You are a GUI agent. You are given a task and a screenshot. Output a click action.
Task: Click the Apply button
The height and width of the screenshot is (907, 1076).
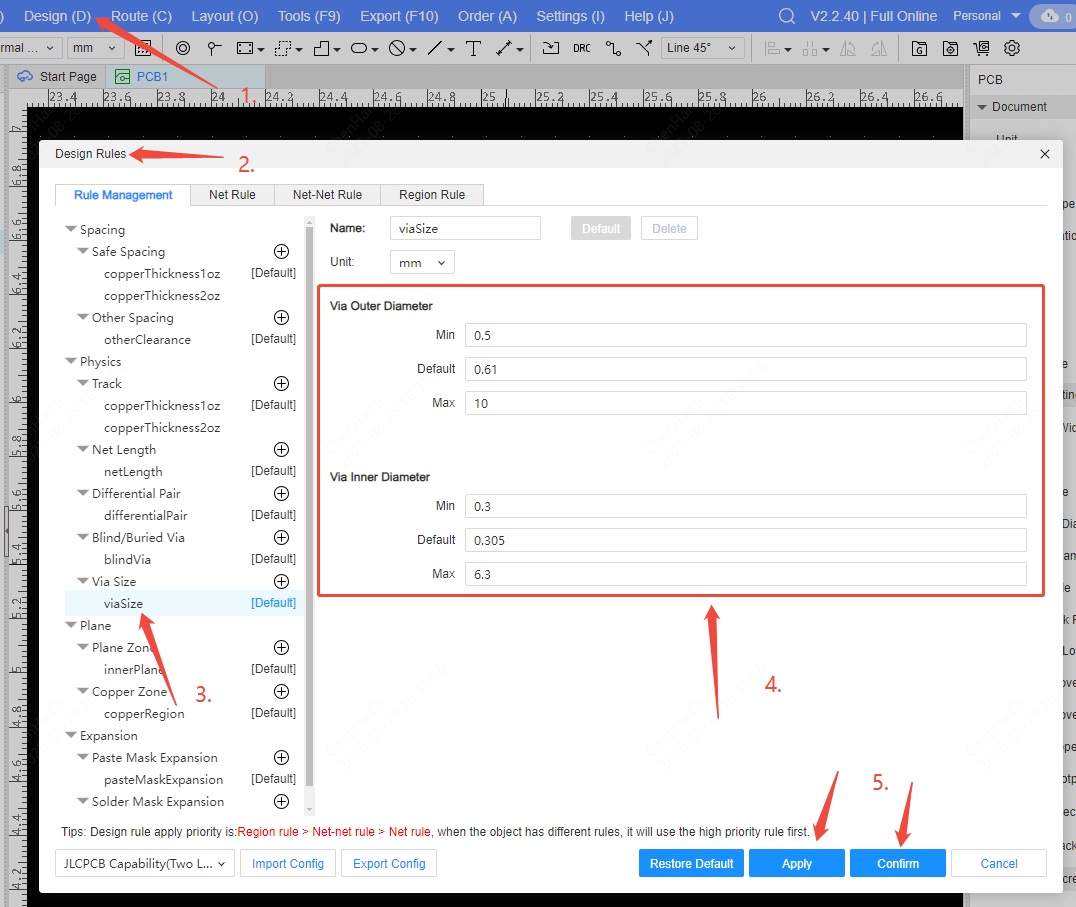point(796,863)
